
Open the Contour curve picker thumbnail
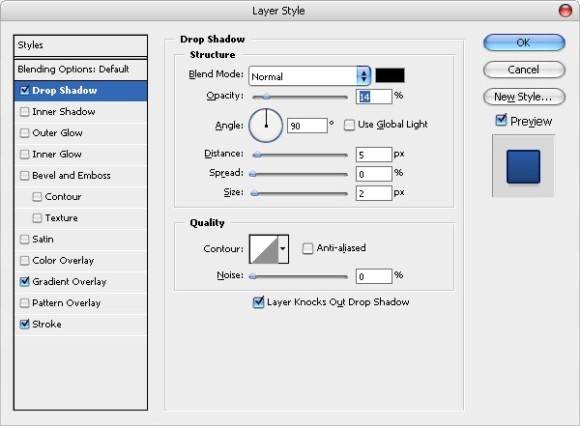pos(264,249)
